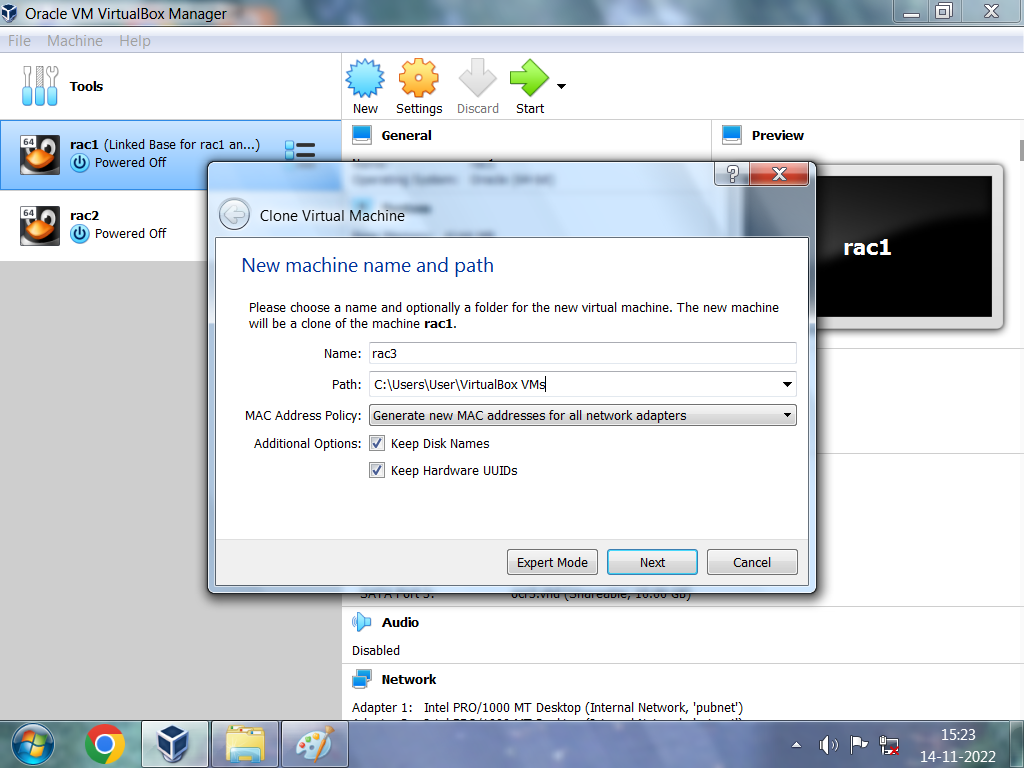The width and height of the screenshot is (1024, 768).
Task: Click into the Name field containing rac3
Action: tap(583, 353)
